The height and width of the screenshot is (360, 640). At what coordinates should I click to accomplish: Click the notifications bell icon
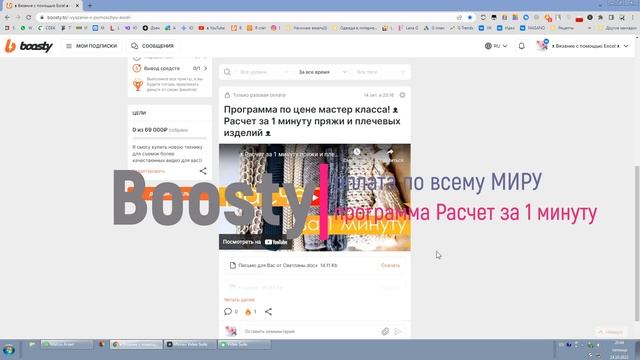[x=521, y=46]
